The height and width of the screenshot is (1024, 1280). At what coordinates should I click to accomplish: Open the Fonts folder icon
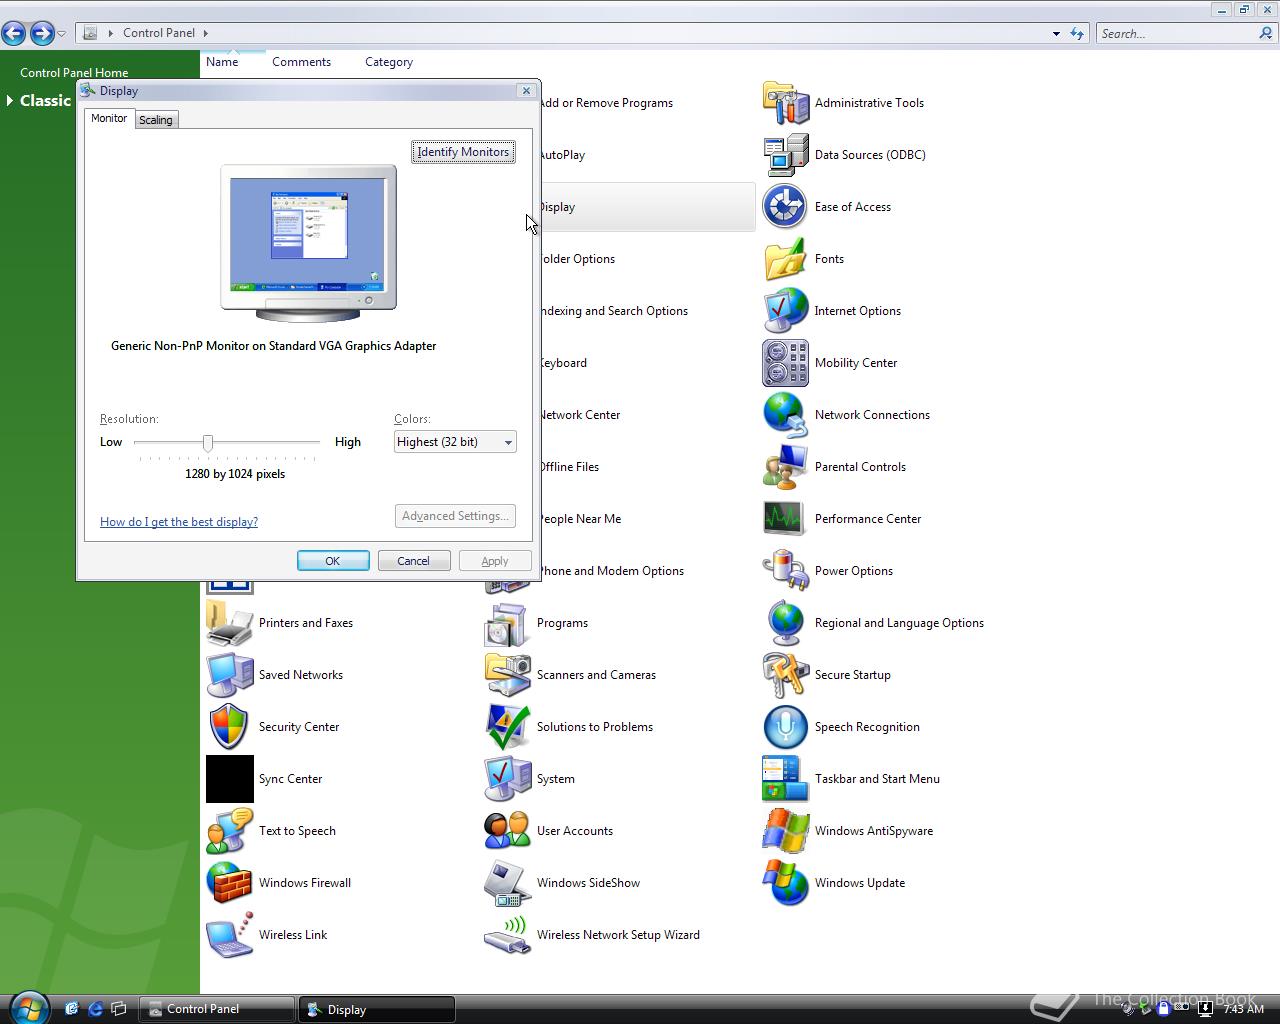click(785, 259)
